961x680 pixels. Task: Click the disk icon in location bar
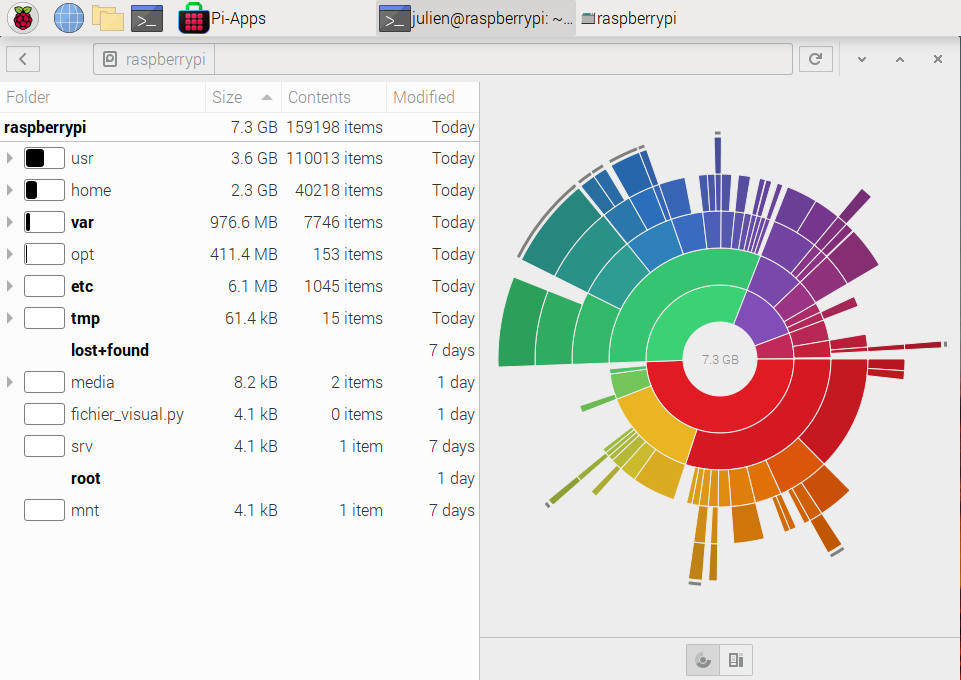(110, 59)
